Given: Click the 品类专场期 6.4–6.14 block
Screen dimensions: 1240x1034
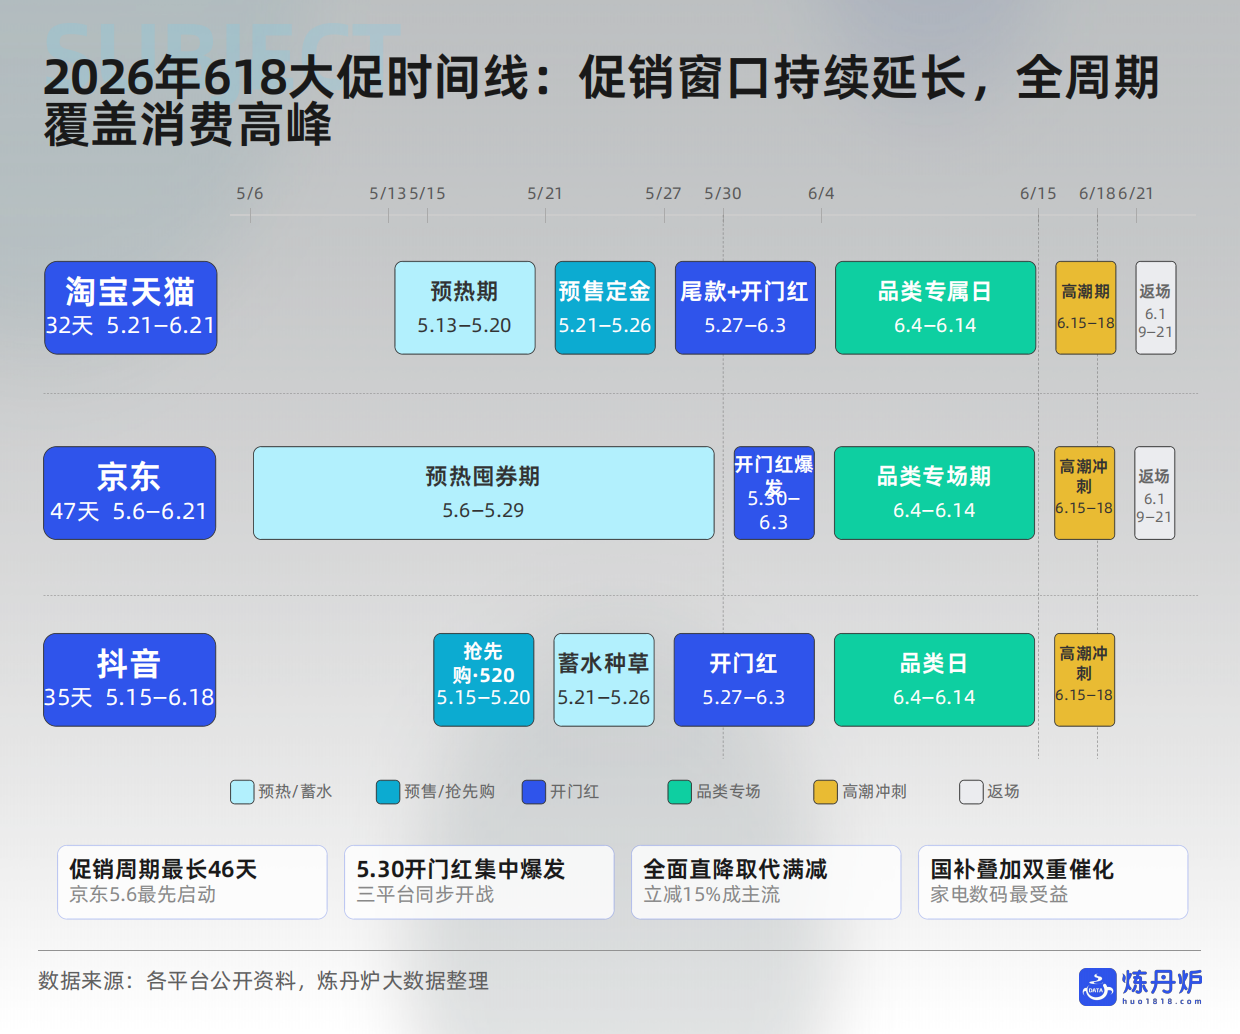Looking at the screenshot, I should click(x=934, y=493).
